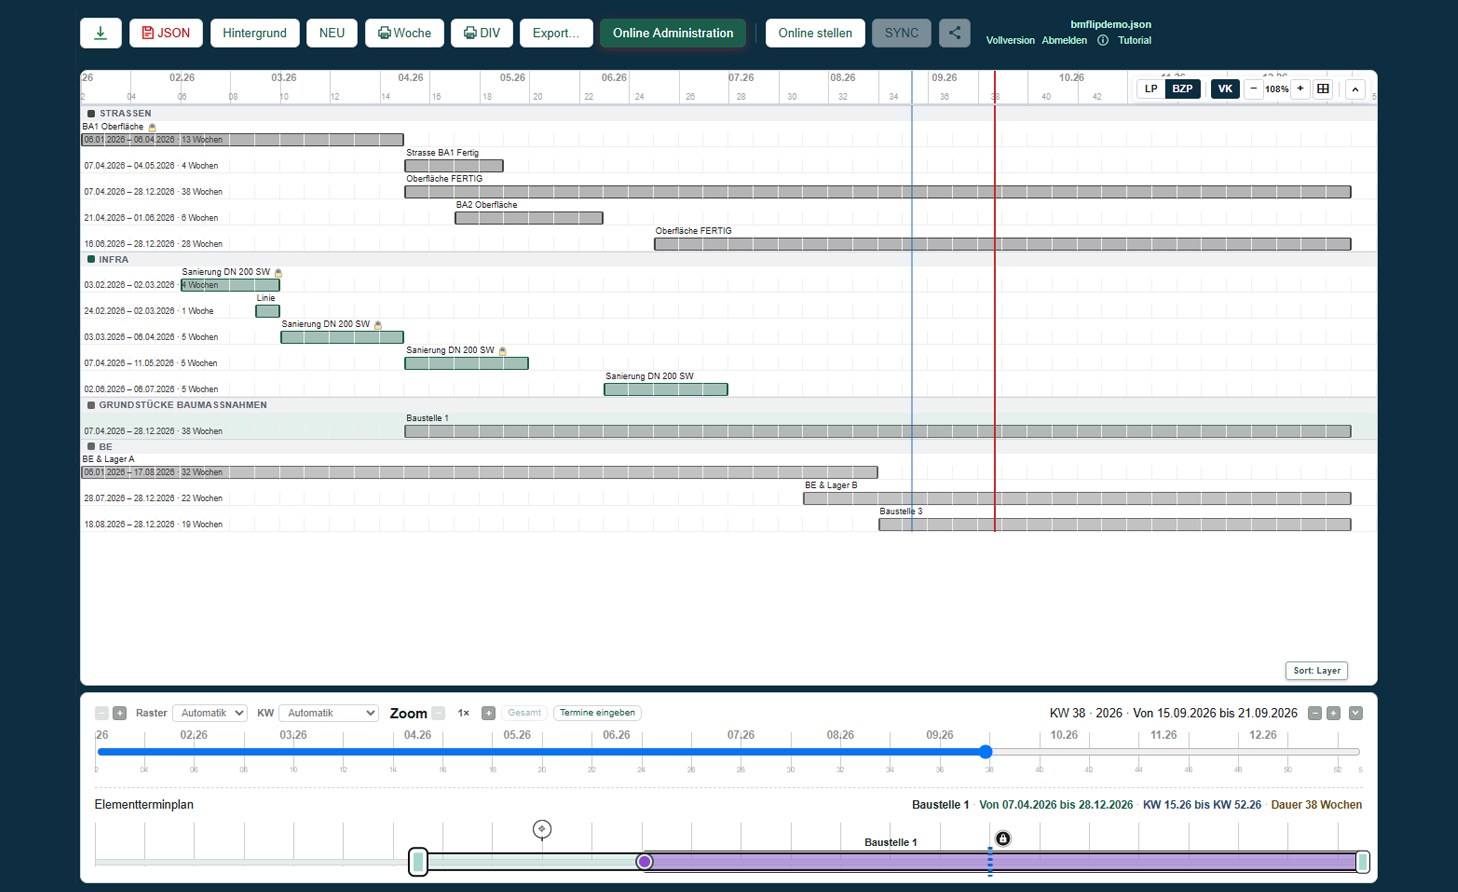
Task: Click the Gesamt button
Action: point(524,713)
